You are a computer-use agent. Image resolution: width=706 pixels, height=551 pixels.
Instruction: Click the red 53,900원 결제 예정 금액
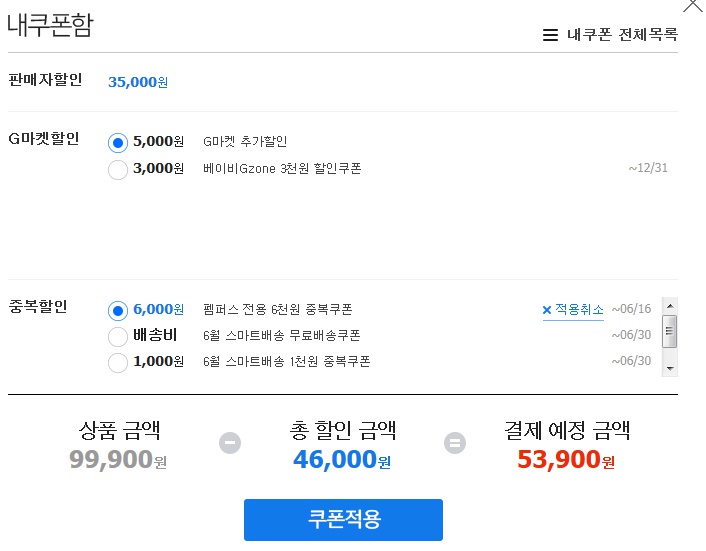coord(566,460)
